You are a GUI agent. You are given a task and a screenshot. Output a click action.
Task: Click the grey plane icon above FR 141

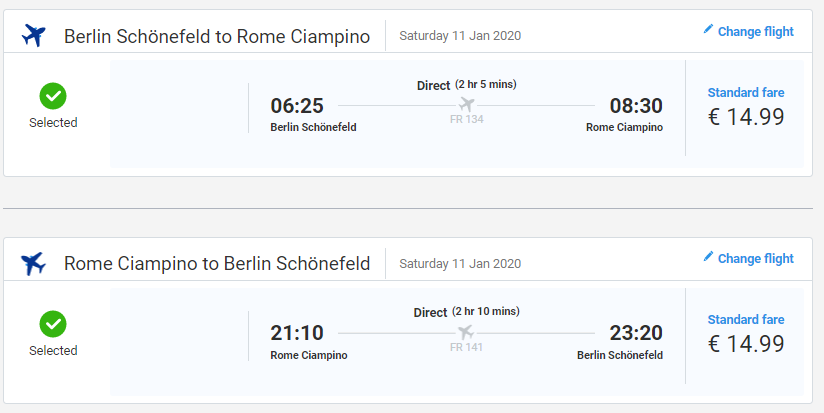(466, 332)
